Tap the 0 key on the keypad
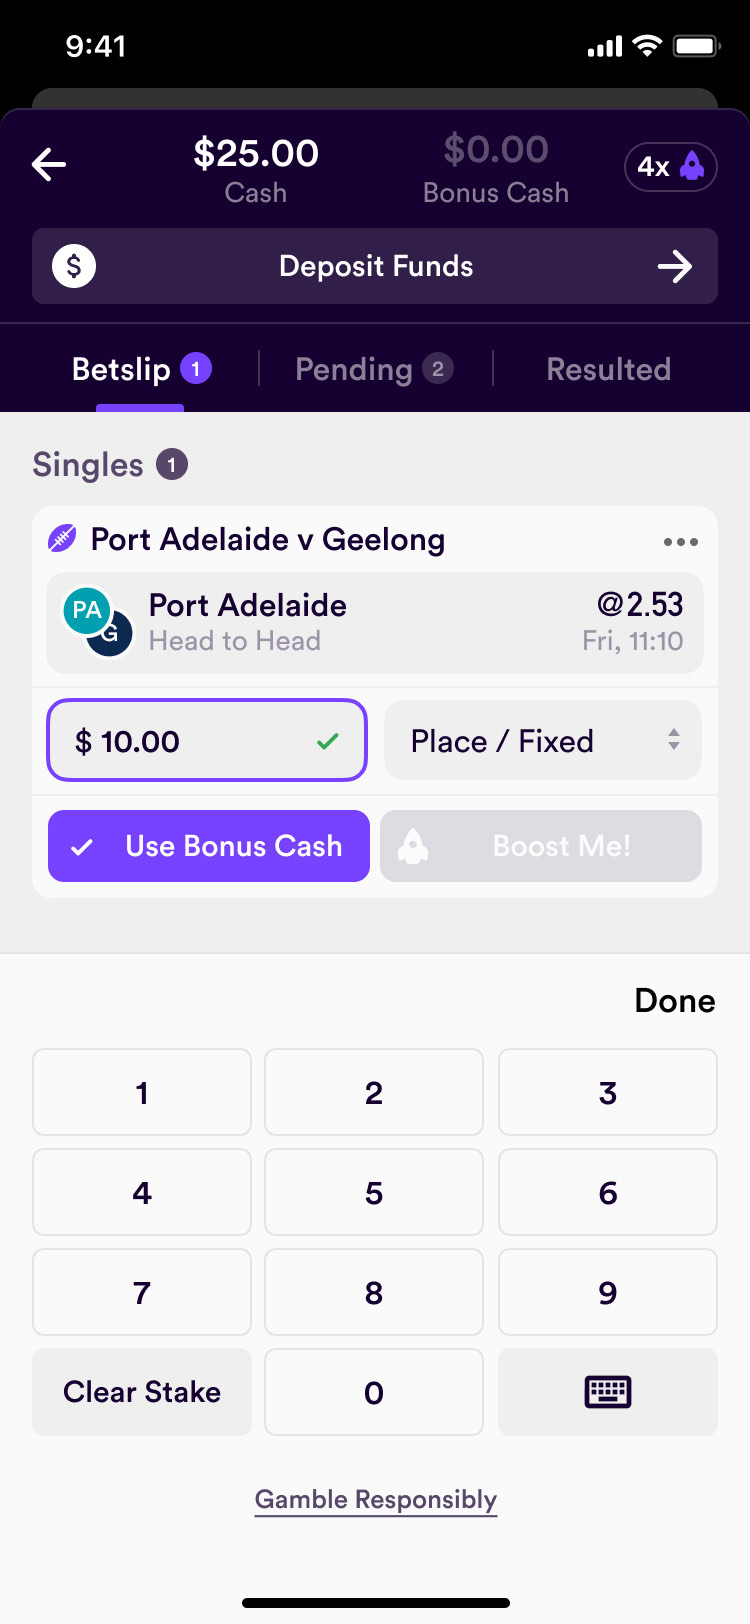Screen dimensions: 750x1624 [374, 1392]
